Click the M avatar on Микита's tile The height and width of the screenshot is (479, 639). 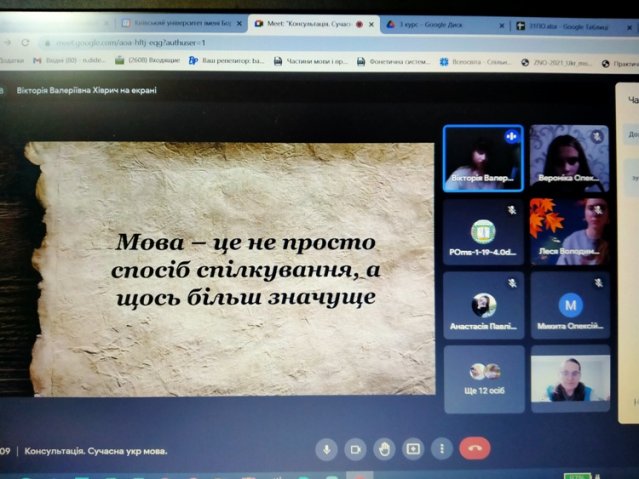coord(571,305)
